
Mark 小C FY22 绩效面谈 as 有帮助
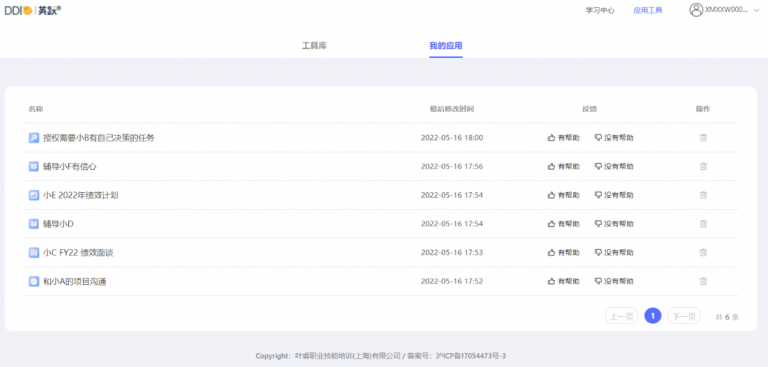click(563, 253)
